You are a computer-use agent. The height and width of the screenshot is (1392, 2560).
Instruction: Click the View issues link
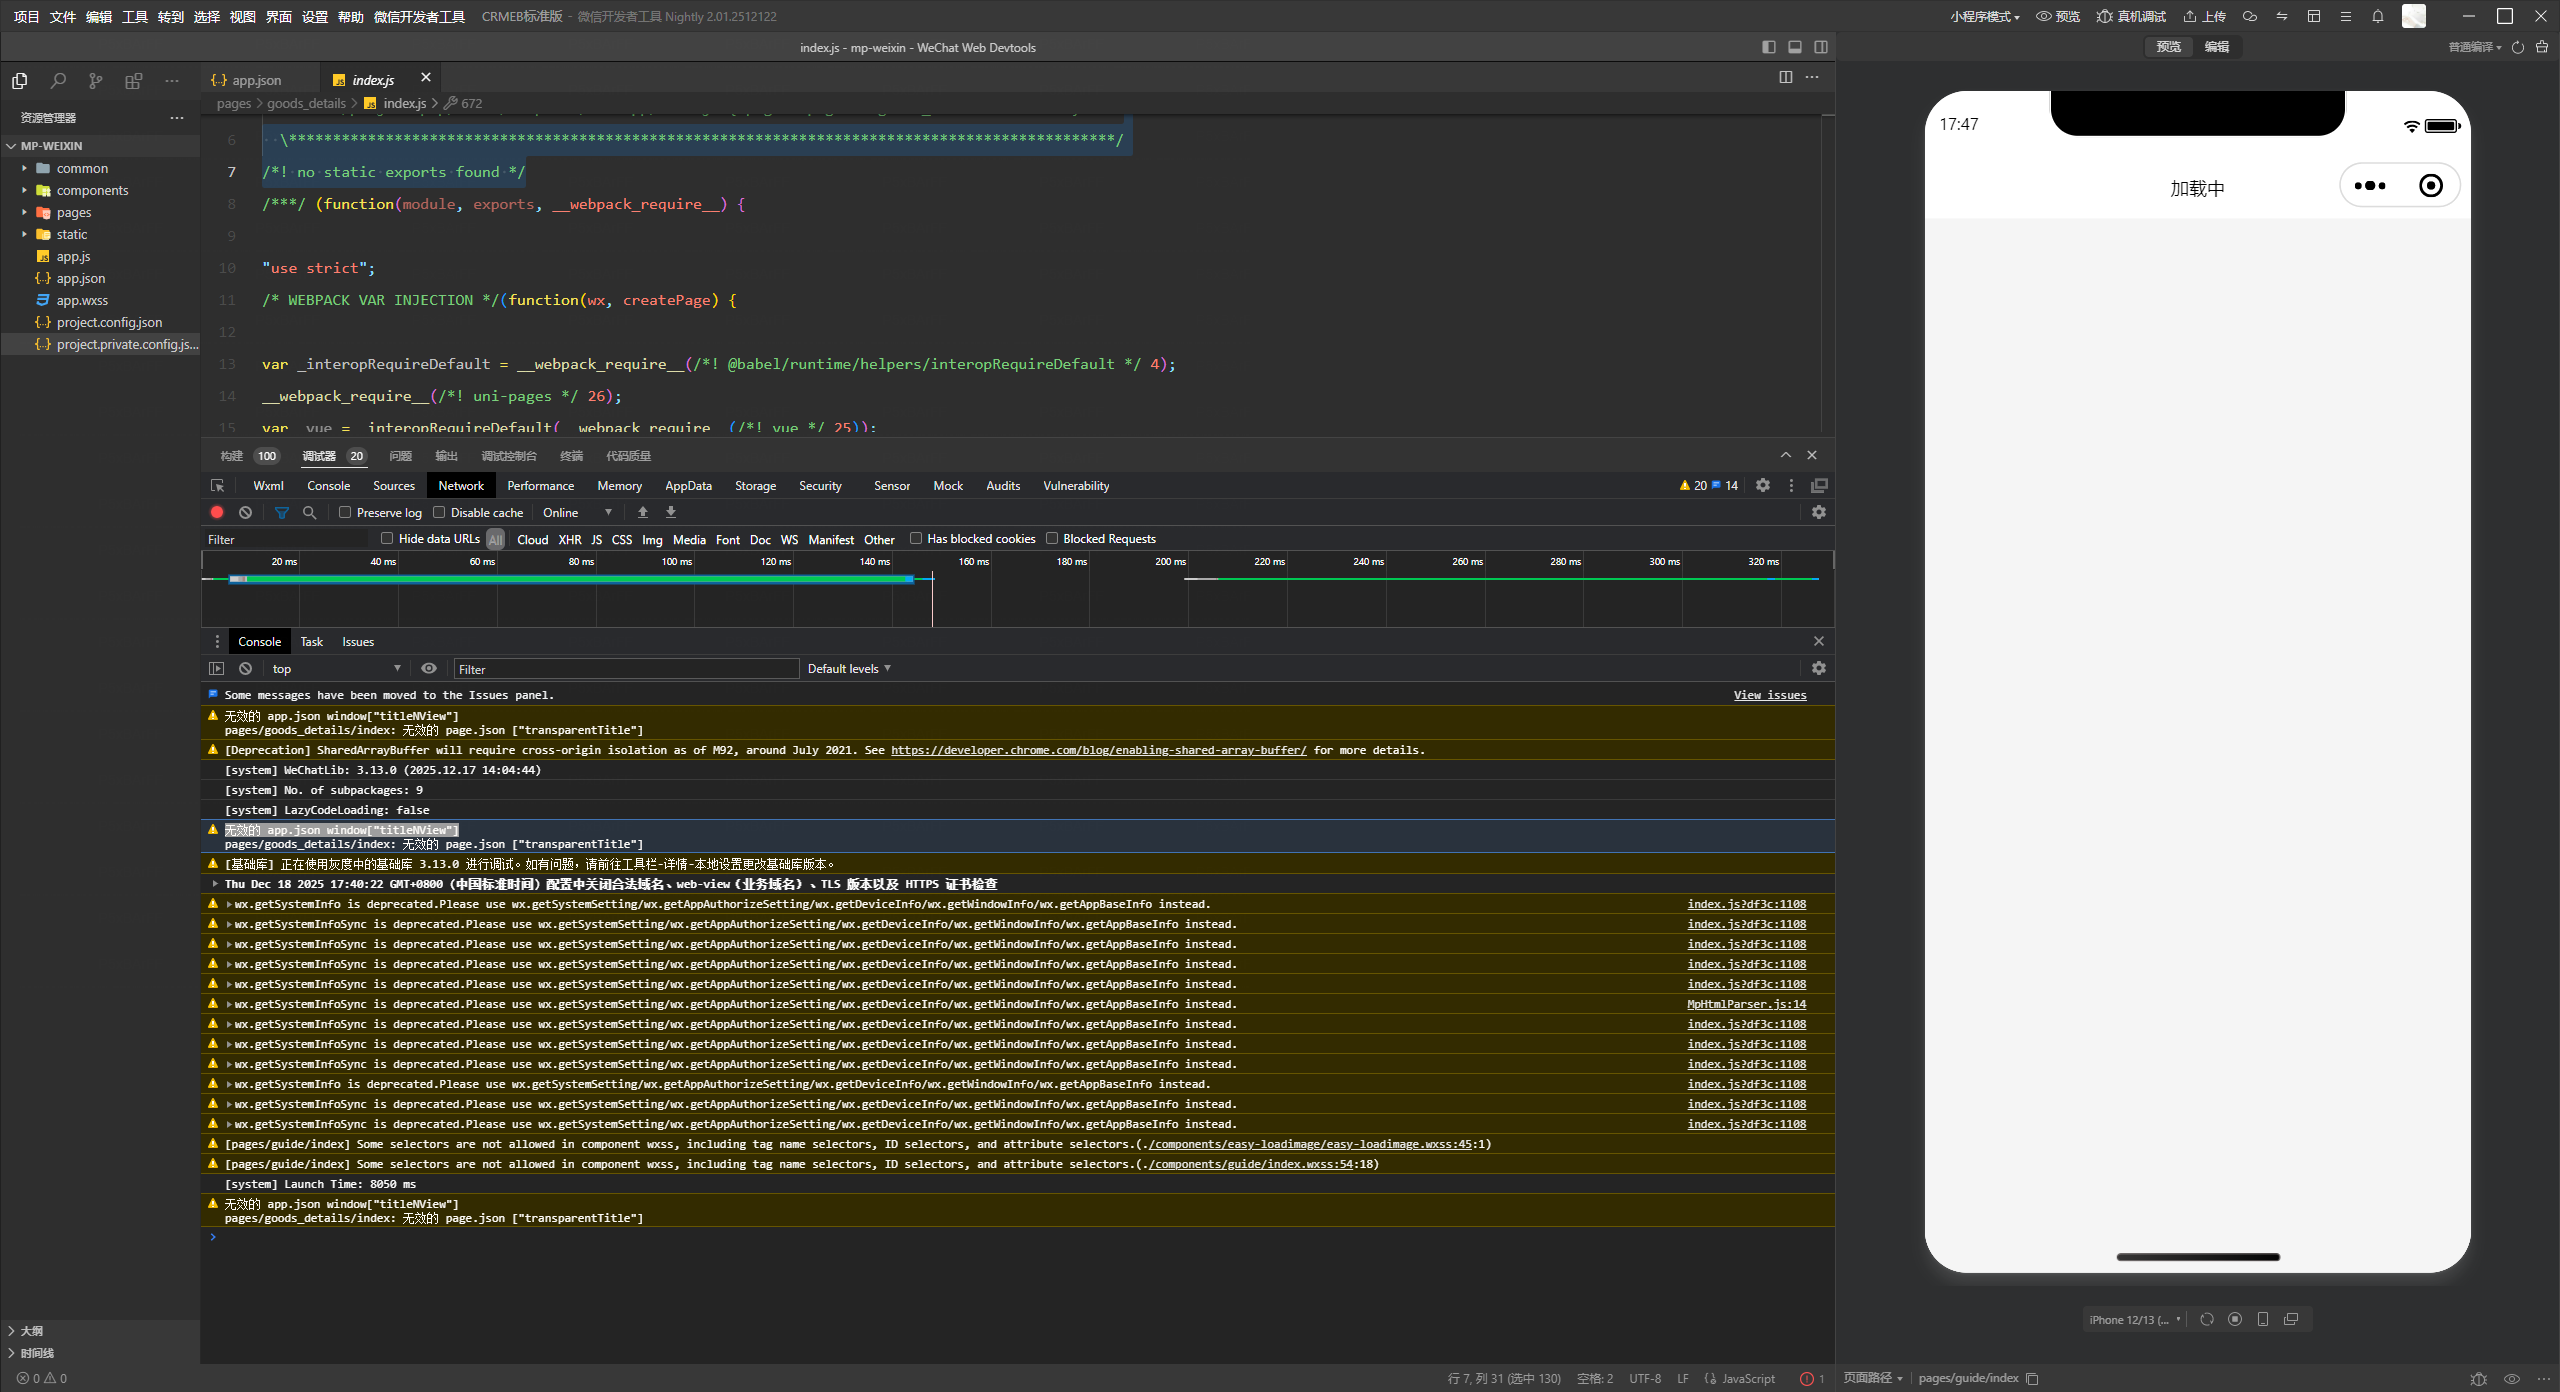(1769, 695)
